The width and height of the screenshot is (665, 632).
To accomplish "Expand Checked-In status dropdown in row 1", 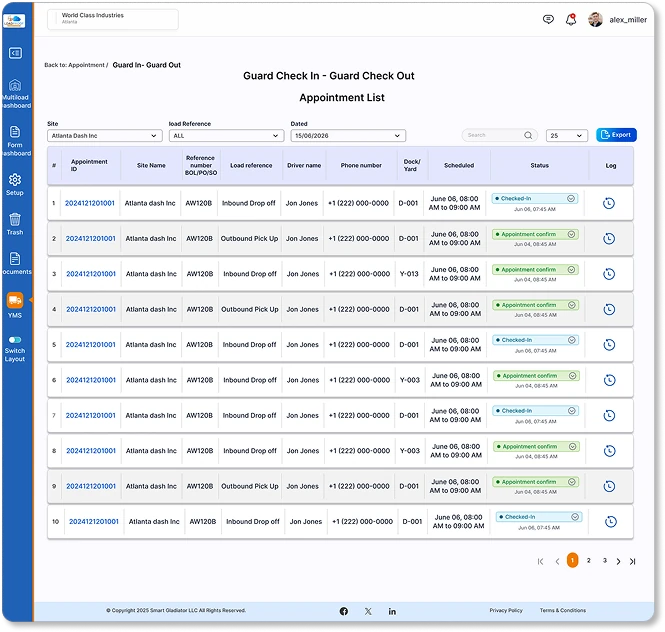I will pyautogui.click(x=571, y=199).
